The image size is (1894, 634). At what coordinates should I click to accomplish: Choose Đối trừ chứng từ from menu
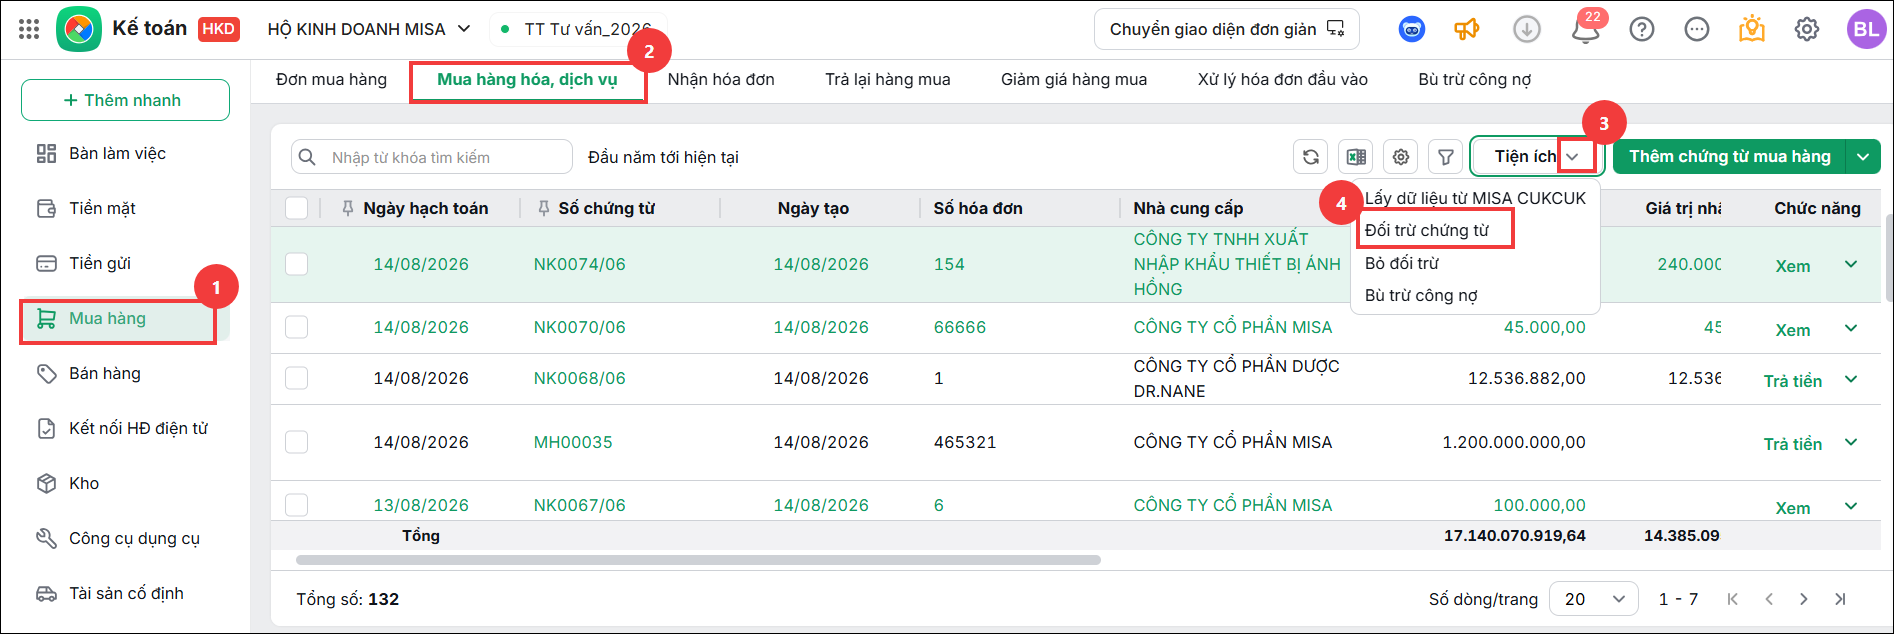click(x=1427, y=230)
